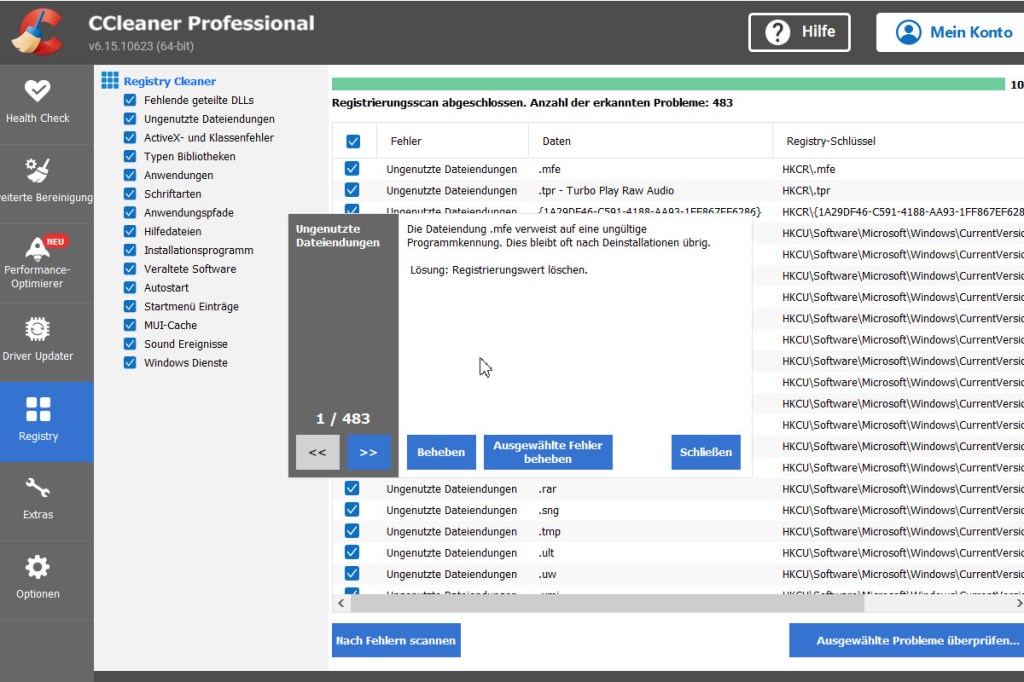Open the Extras wrench section
The image size is (1024, 682).
point(37,500)
